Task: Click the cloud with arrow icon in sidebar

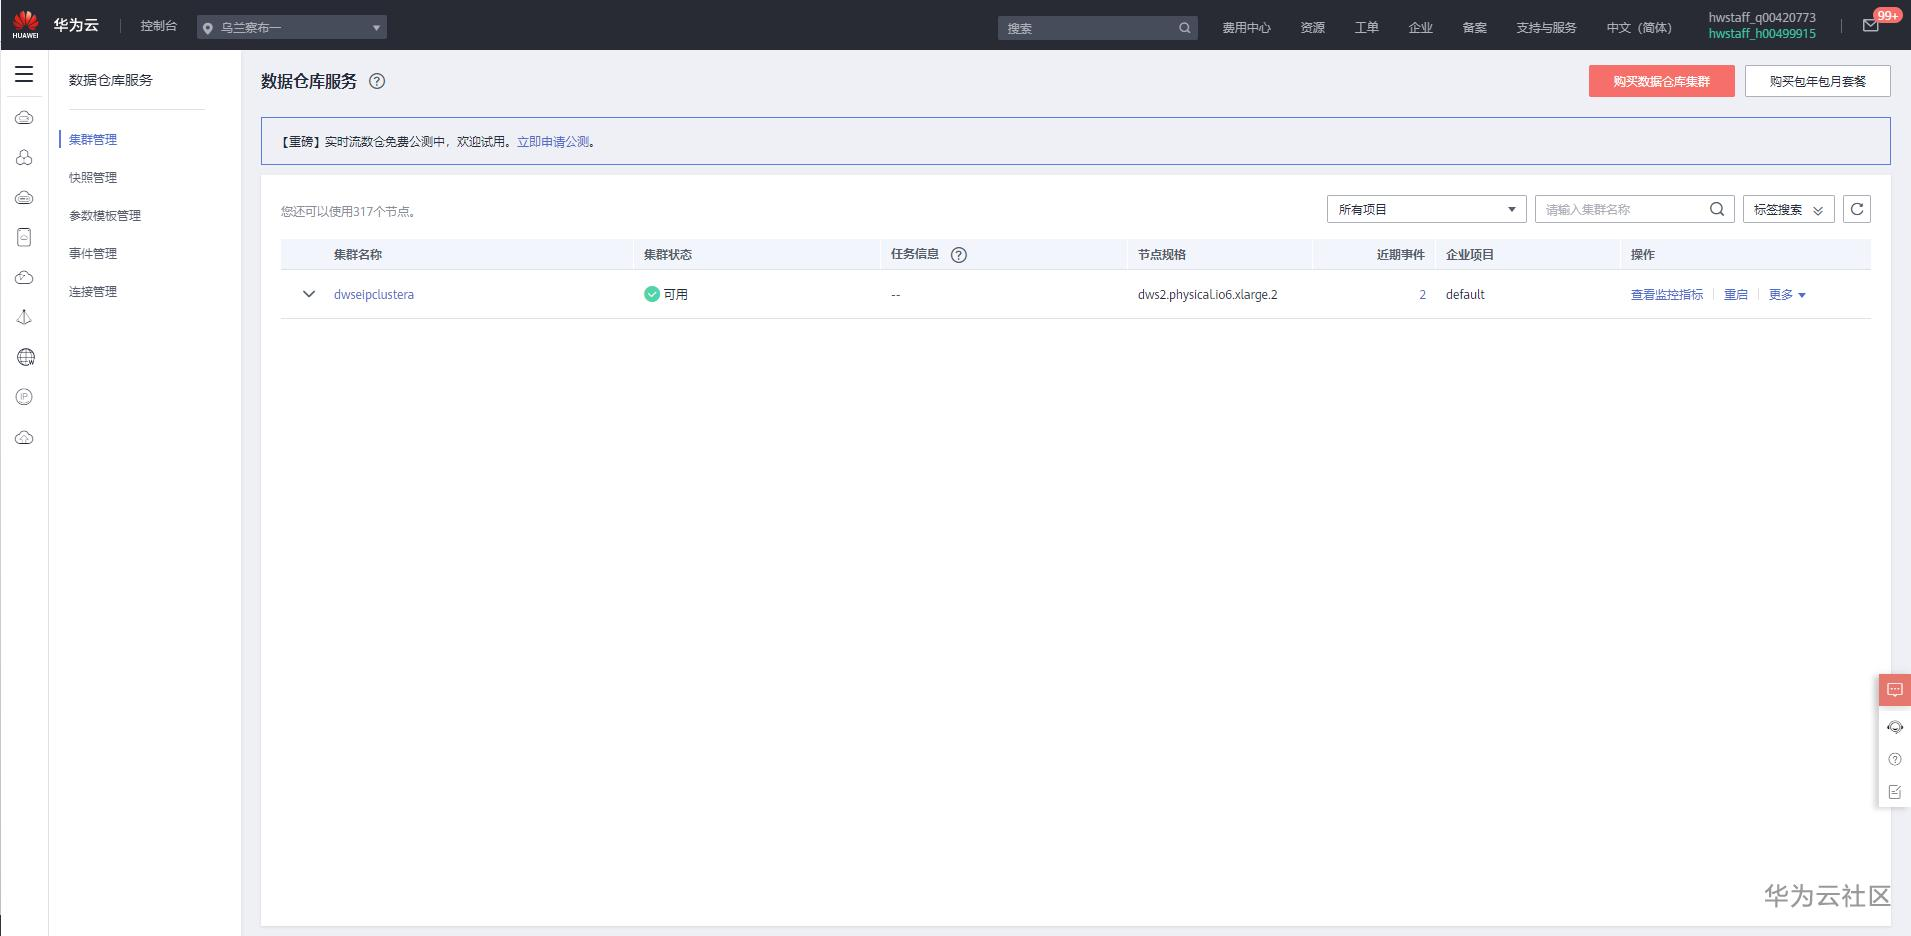Action: (25, 277)
